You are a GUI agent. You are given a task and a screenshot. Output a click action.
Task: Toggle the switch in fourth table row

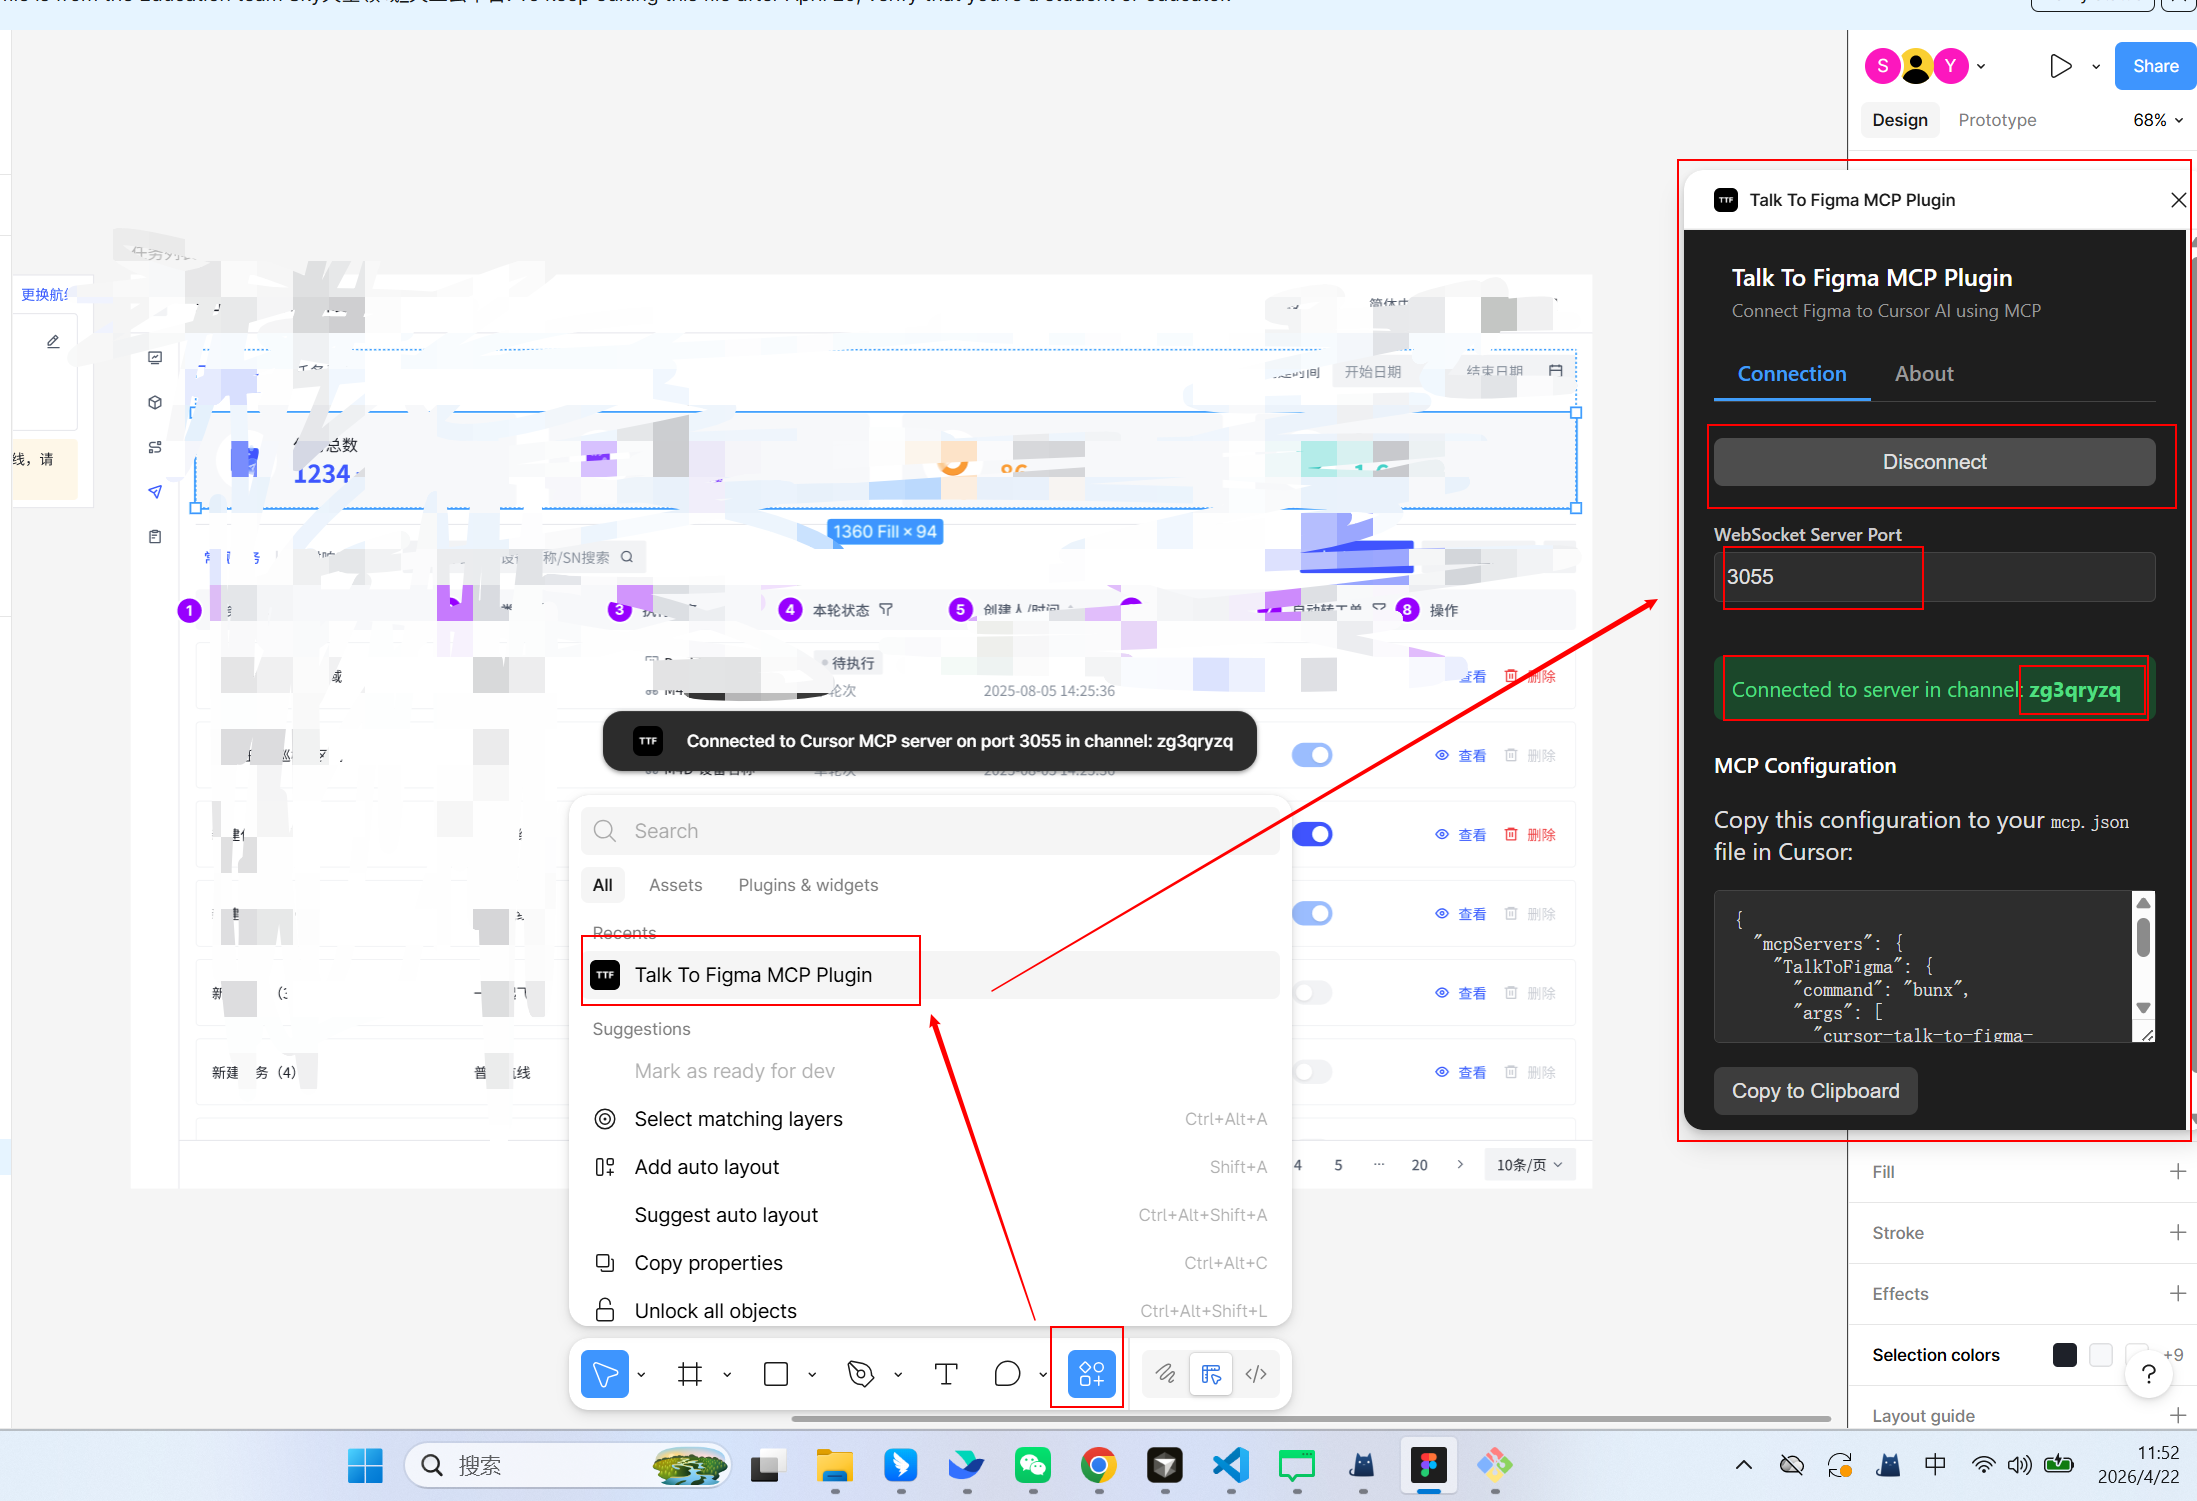tap(1312, 913)
